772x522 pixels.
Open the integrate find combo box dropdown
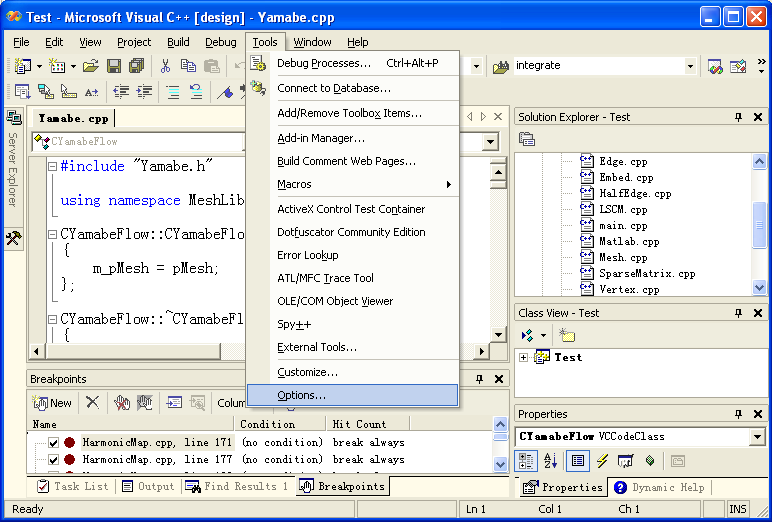[690, 66]
